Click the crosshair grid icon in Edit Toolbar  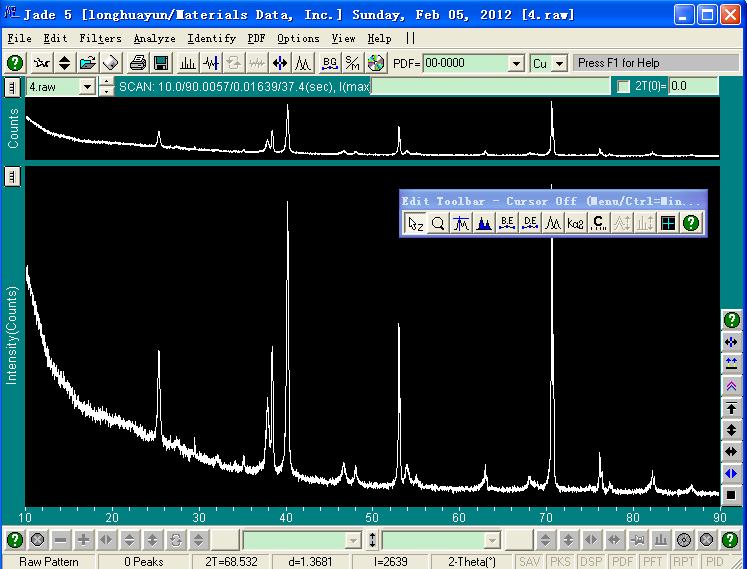pos(667,223)
